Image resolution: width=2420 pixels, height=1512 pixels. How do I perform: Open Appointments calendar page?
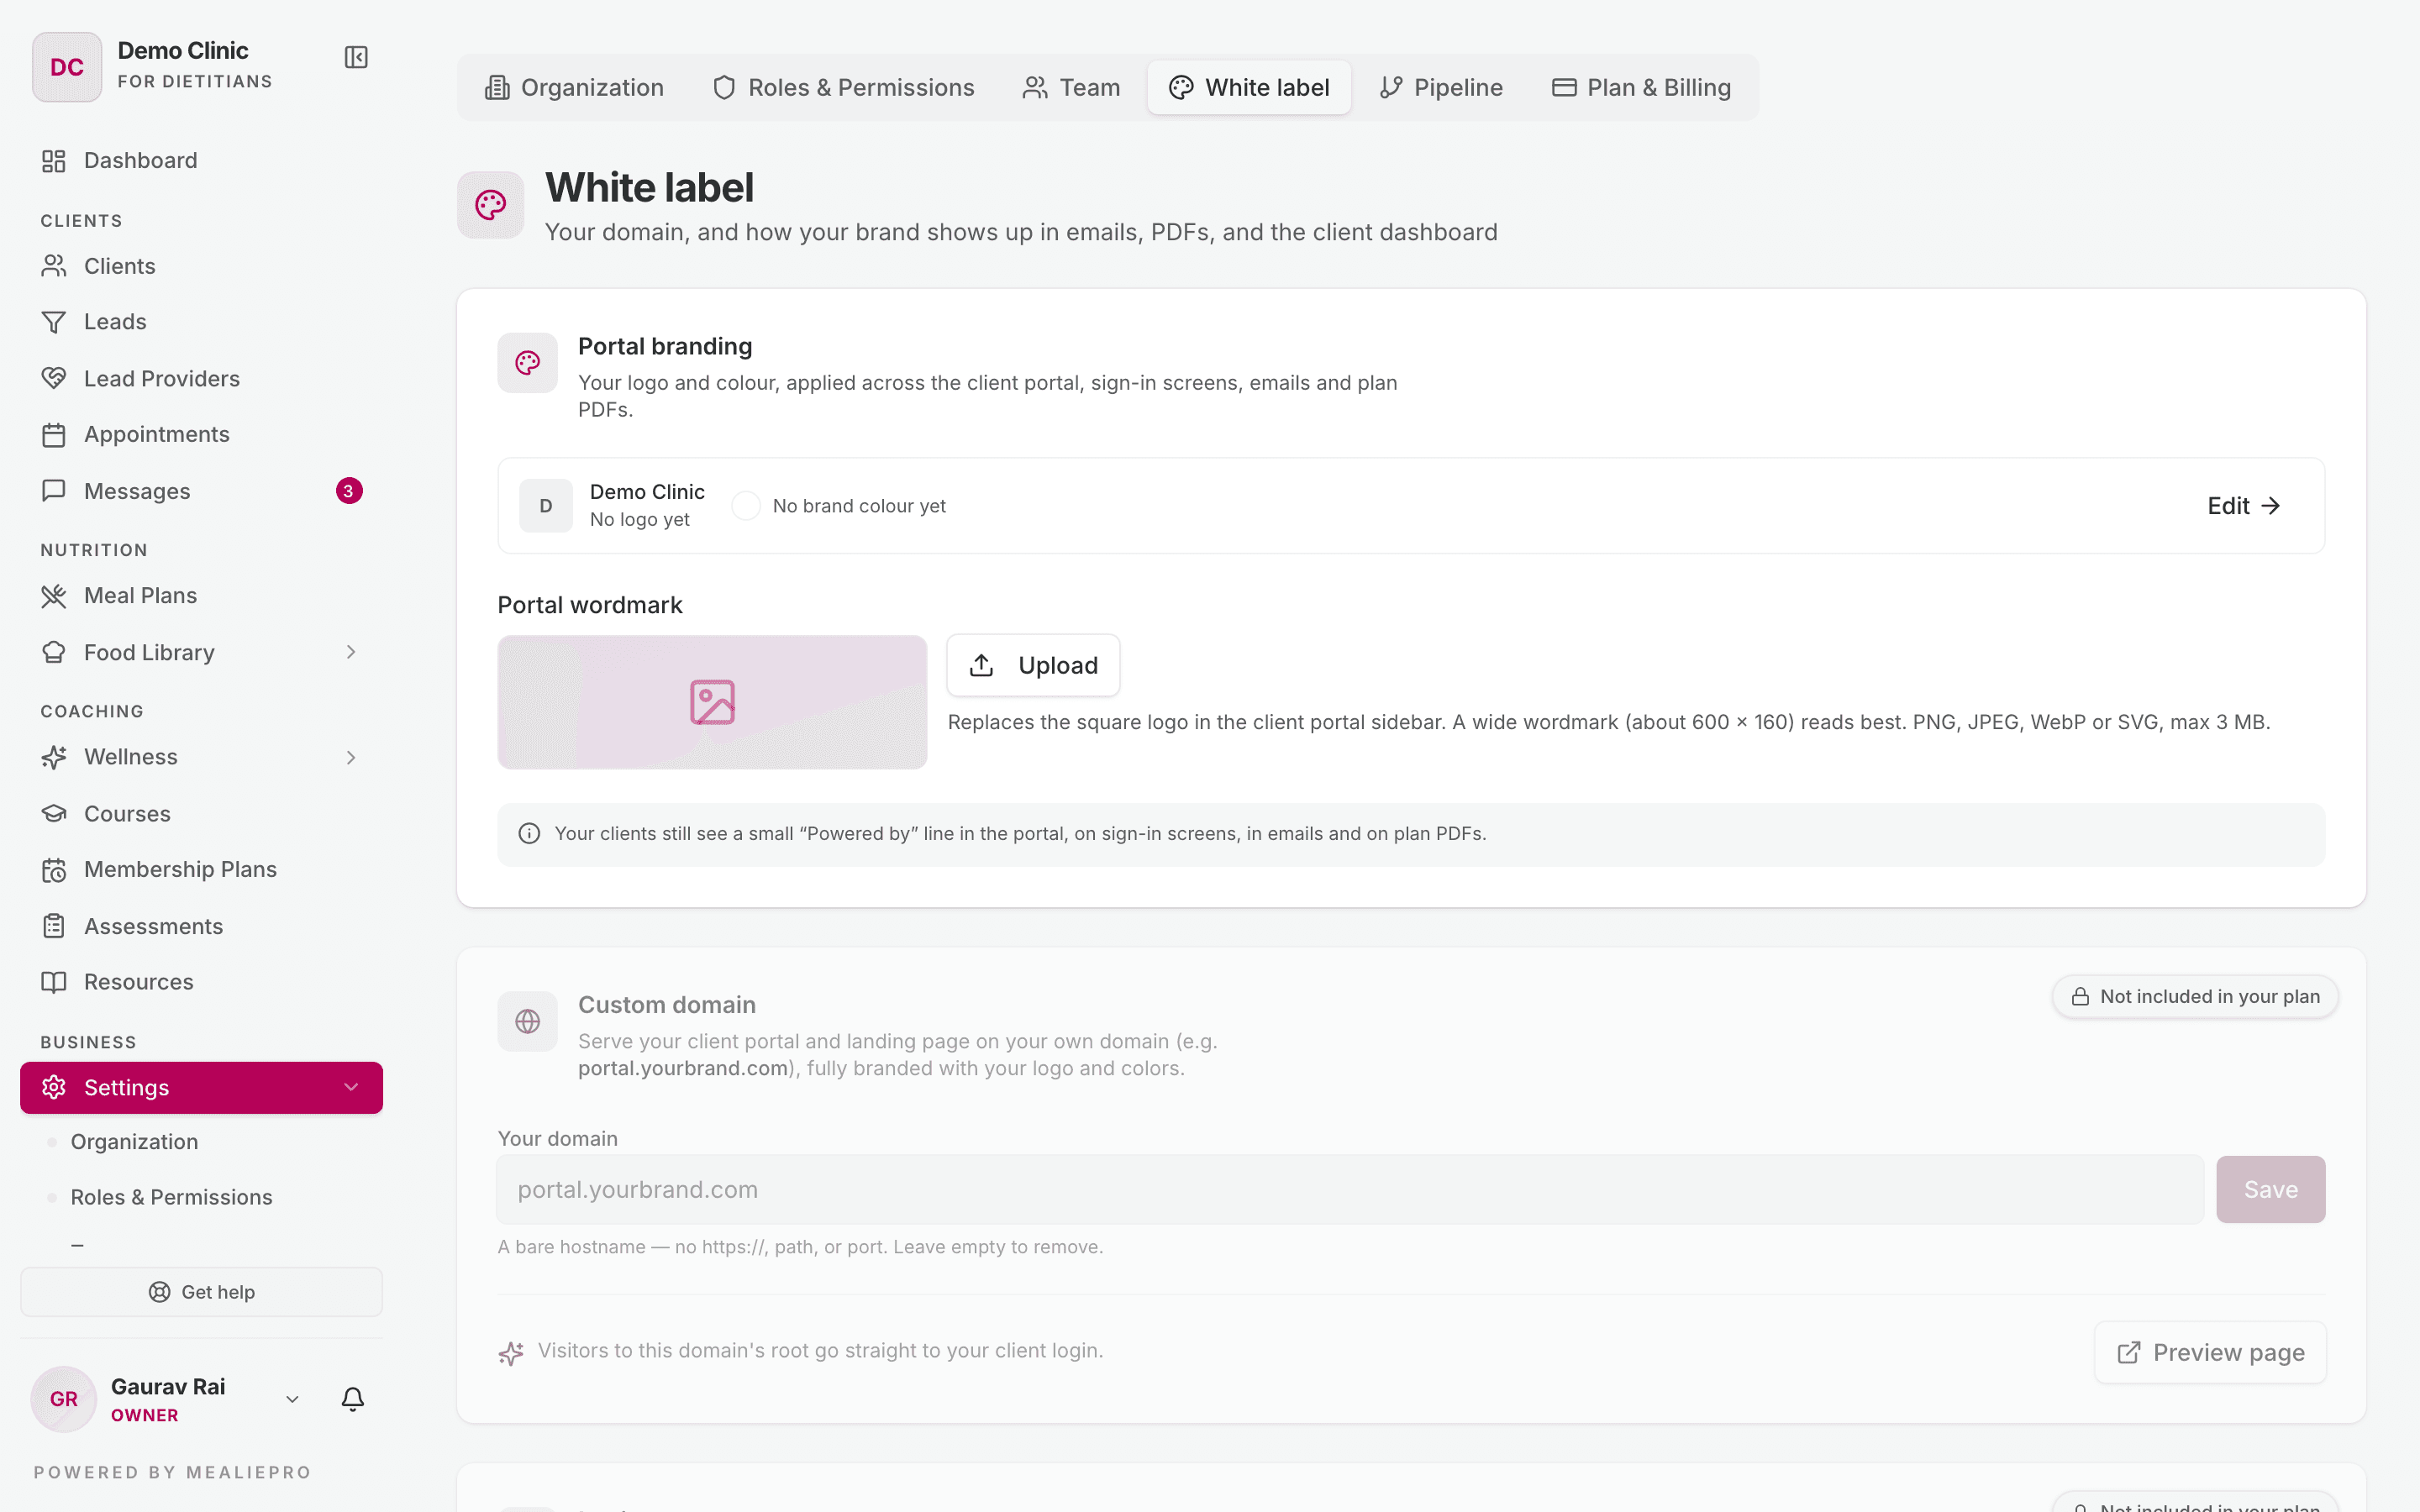point(201,434)
